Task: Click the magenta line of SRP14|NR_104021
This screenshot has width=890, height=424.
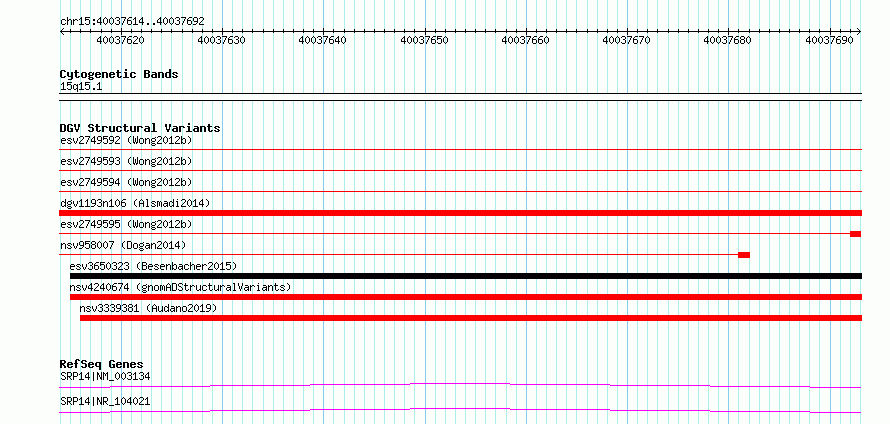Action: click(460, 410)
